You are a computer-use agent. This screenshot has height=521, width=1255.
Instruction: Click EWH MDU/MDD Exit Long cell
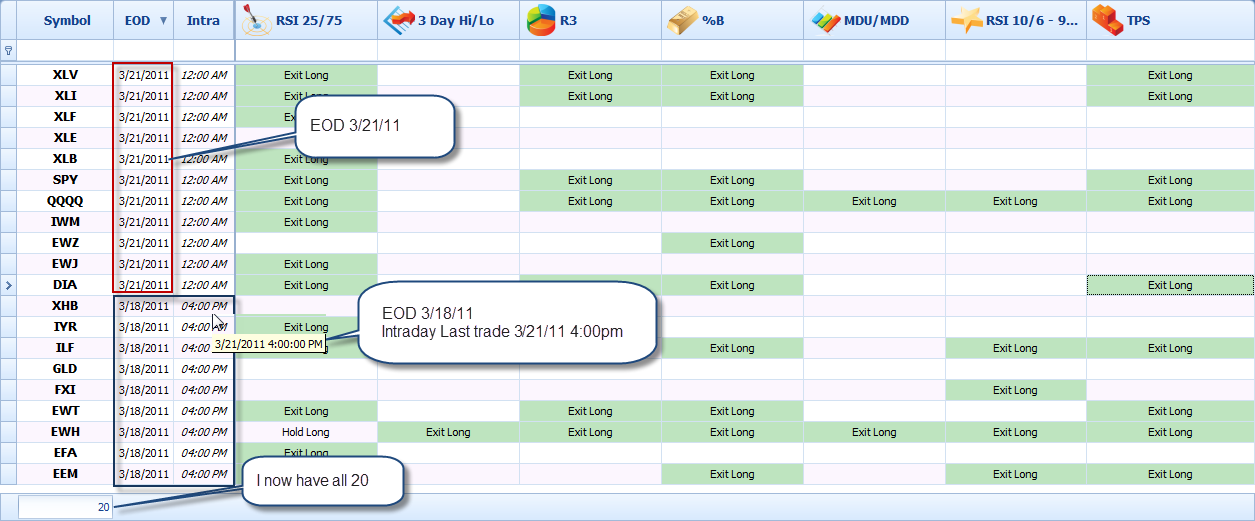[874, 432]
